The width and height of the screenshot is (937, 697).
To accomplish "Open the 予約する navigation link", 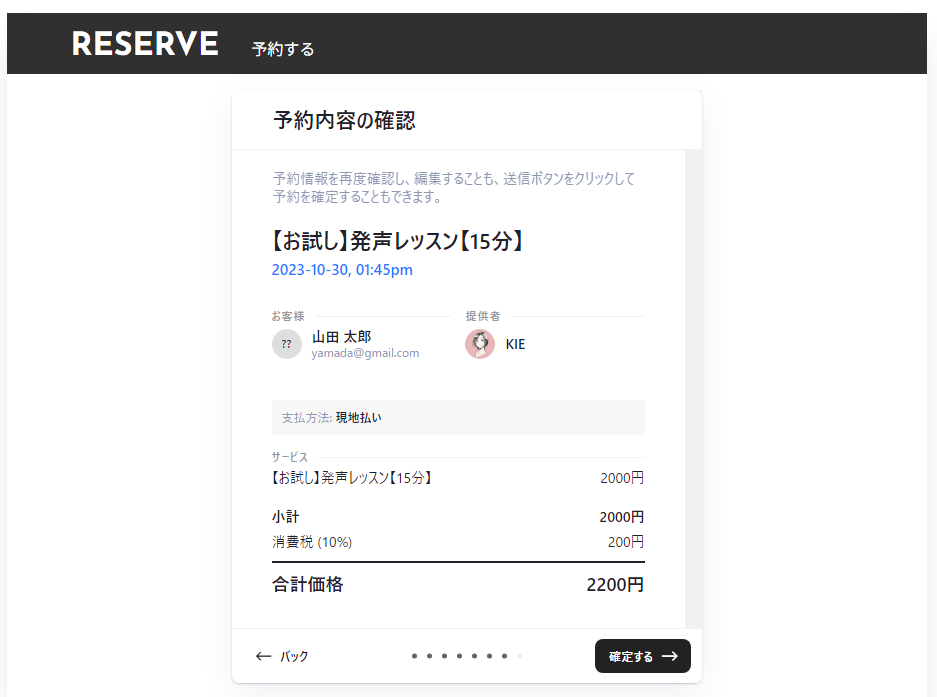I will 283,49.
